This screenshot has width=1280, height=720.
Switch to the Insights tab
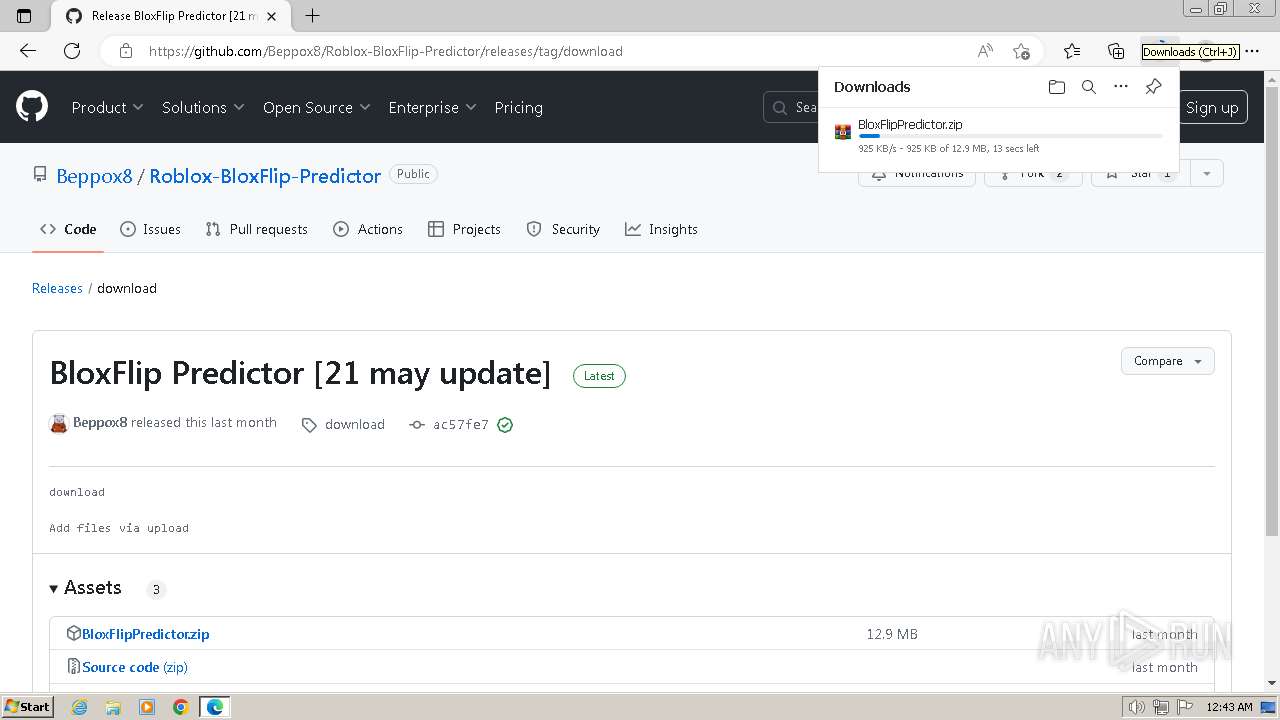(x=661, y=229)
